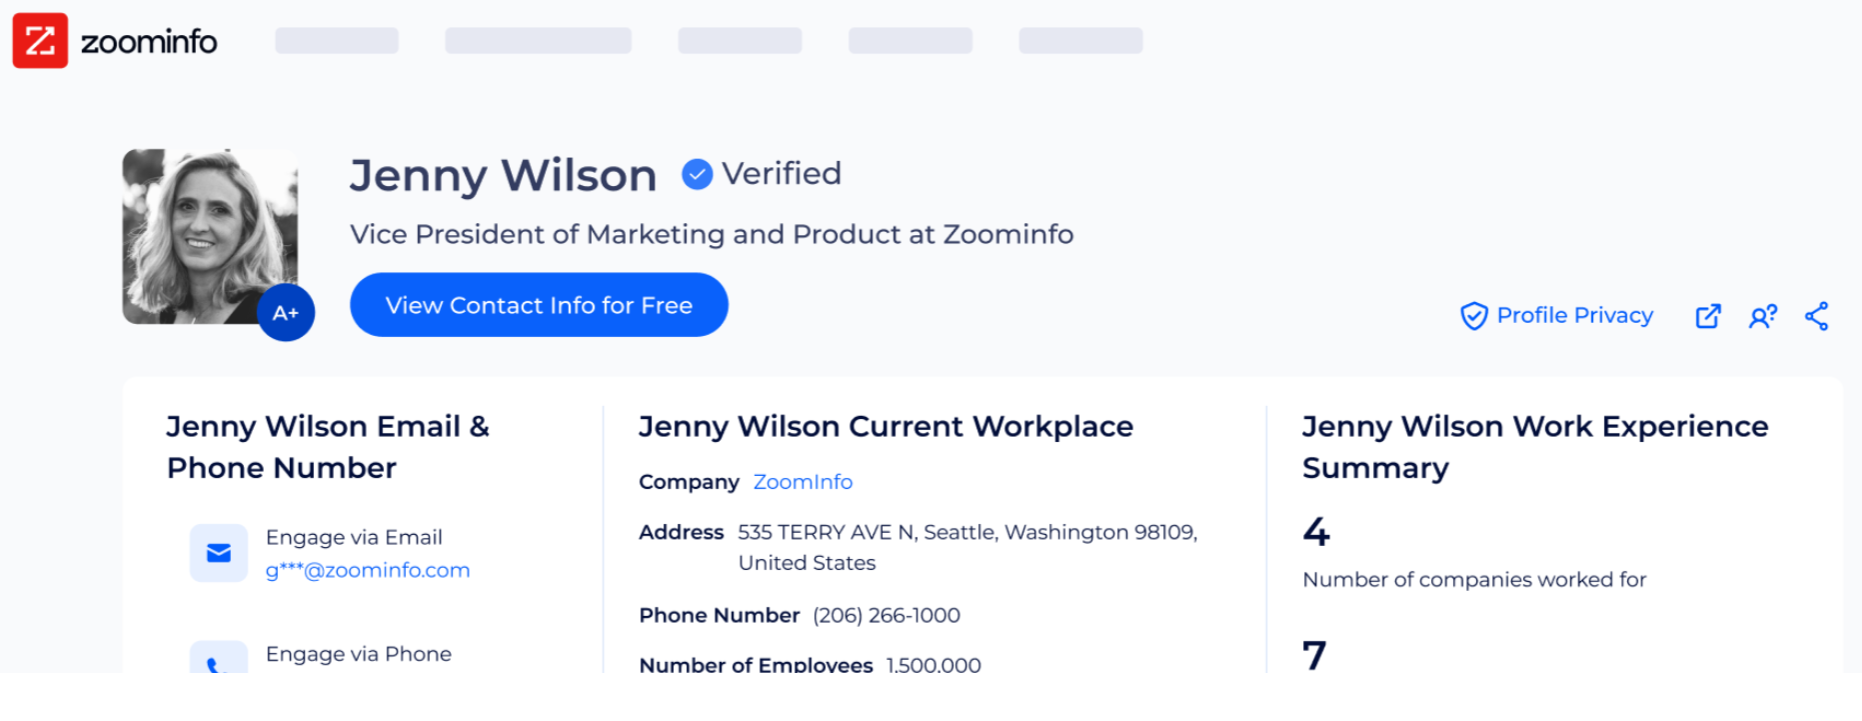Click Jenny Wilson's profile photo

click(x=210, y=236)
